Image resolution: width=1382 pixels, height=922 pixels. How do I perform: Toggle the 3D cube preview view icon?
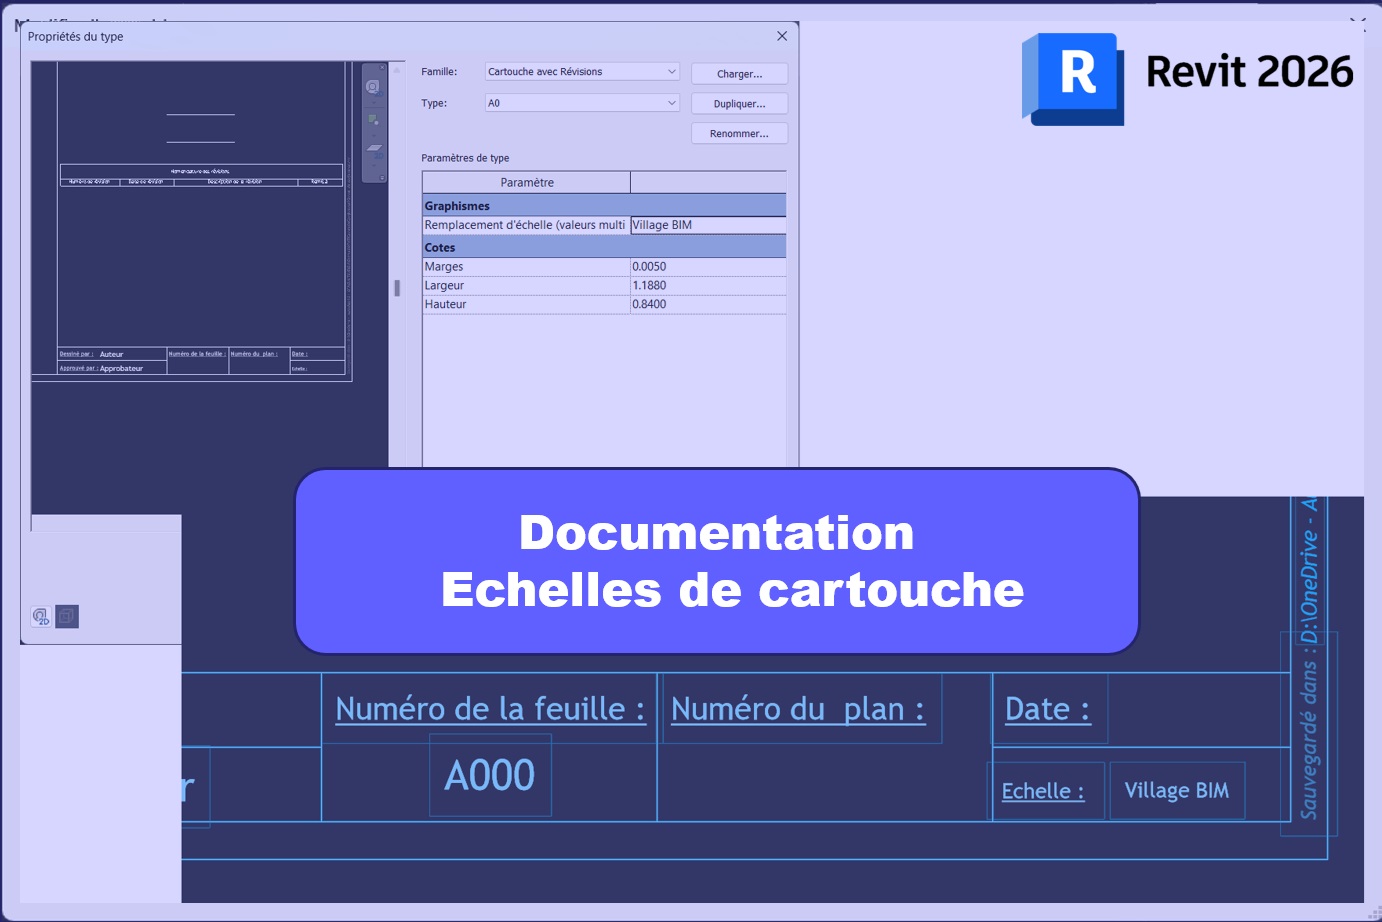click(66, 616)
